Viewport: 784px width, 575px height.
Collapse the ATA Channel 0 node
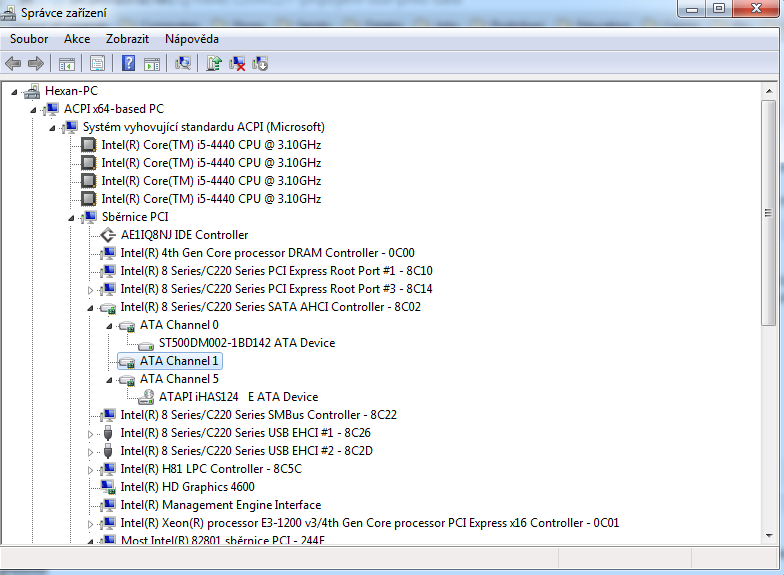click(x=109, y=326)
